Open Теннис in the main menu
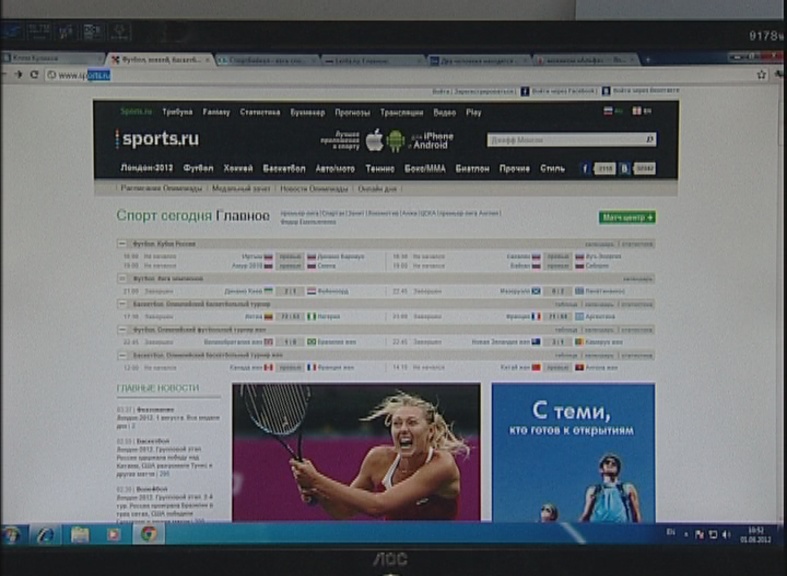 (380, 169)
